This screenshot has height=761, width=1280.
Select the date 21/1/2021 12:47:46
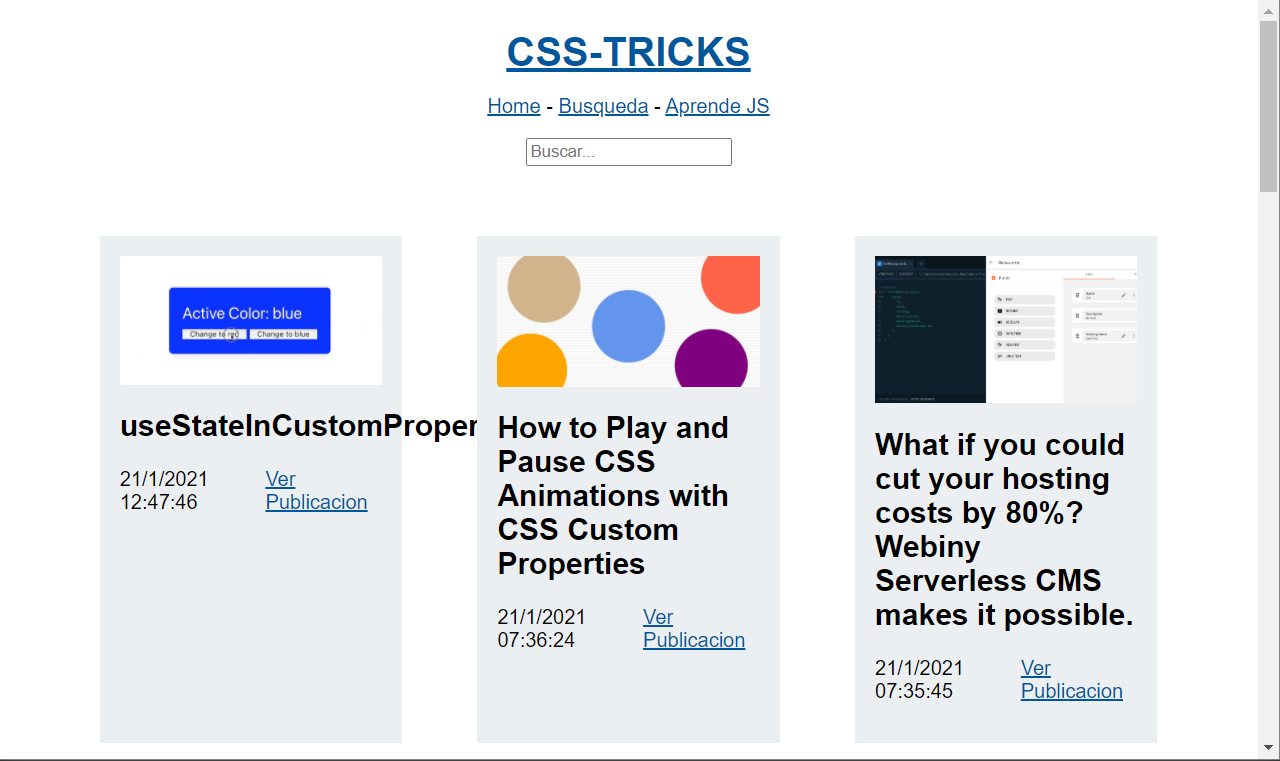tap(164, 490)
